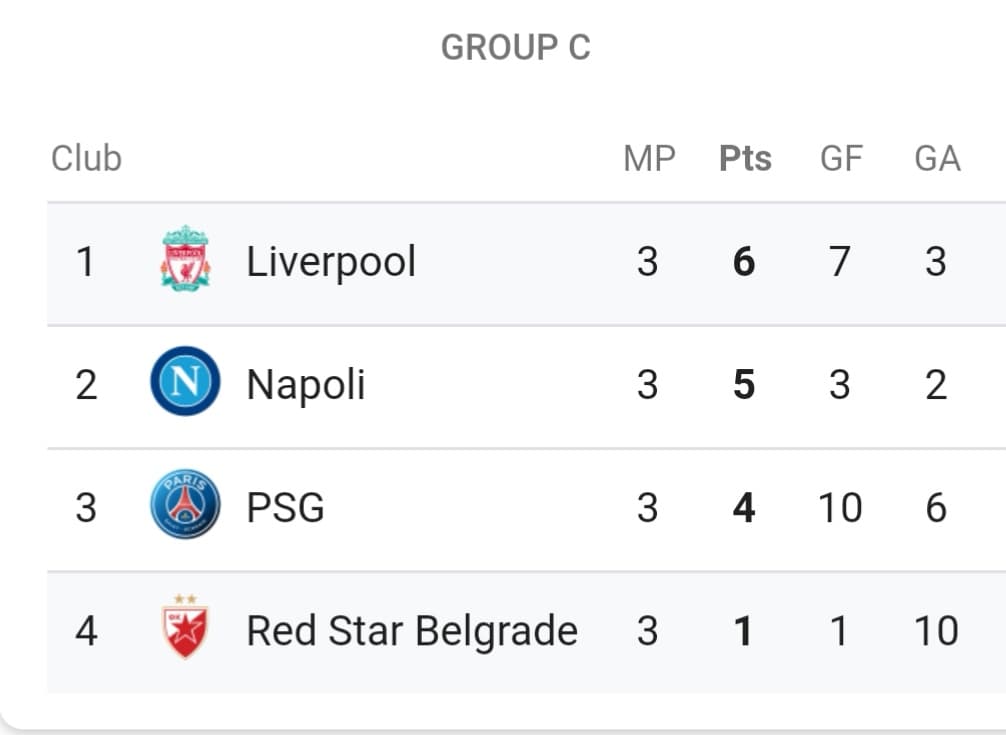This screenshot has height=735, width=1006.
Task: Click the PSG club badge
Action: 185,504
